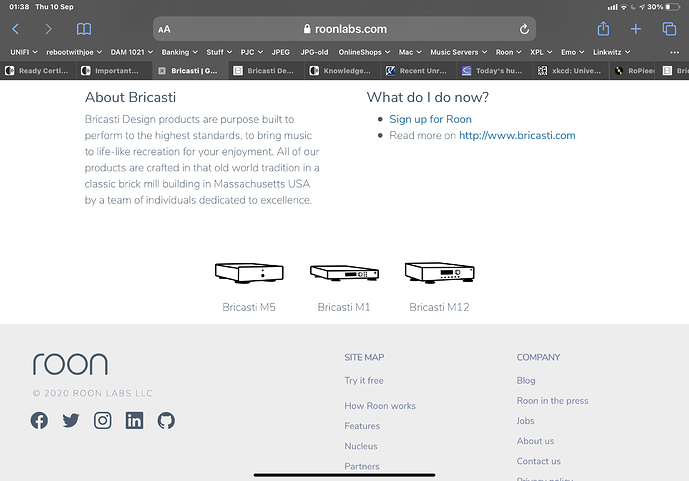Show all tabs overview icon
Screen dimensions: 689x481
[669, 29]
